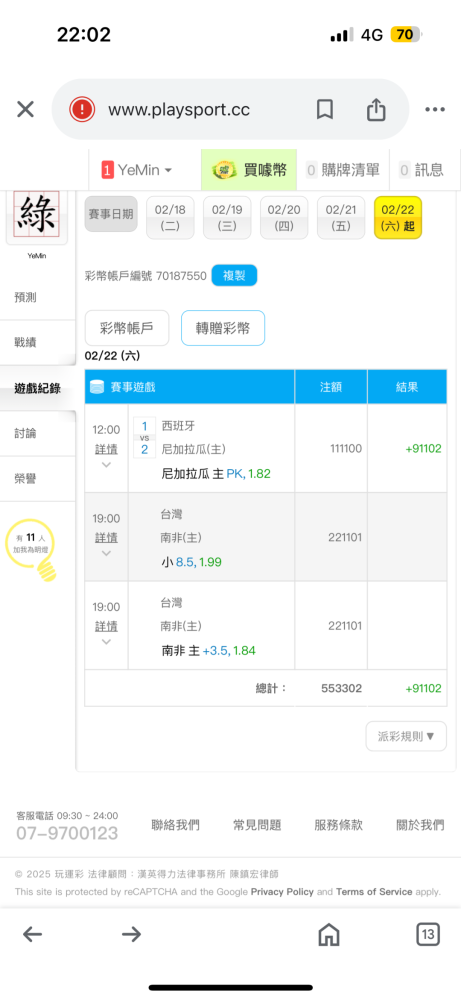
Task: Tap the red site security warning icon
Action: (82, 110)
